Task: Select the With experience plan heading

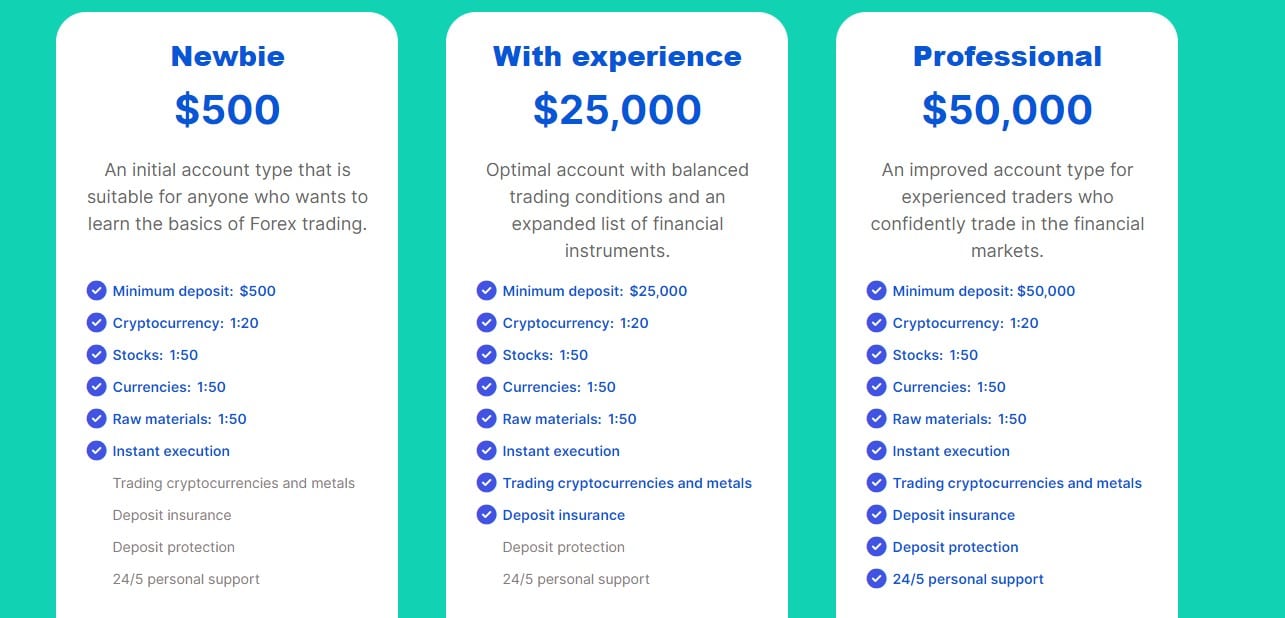Action: tap(617, 56)
